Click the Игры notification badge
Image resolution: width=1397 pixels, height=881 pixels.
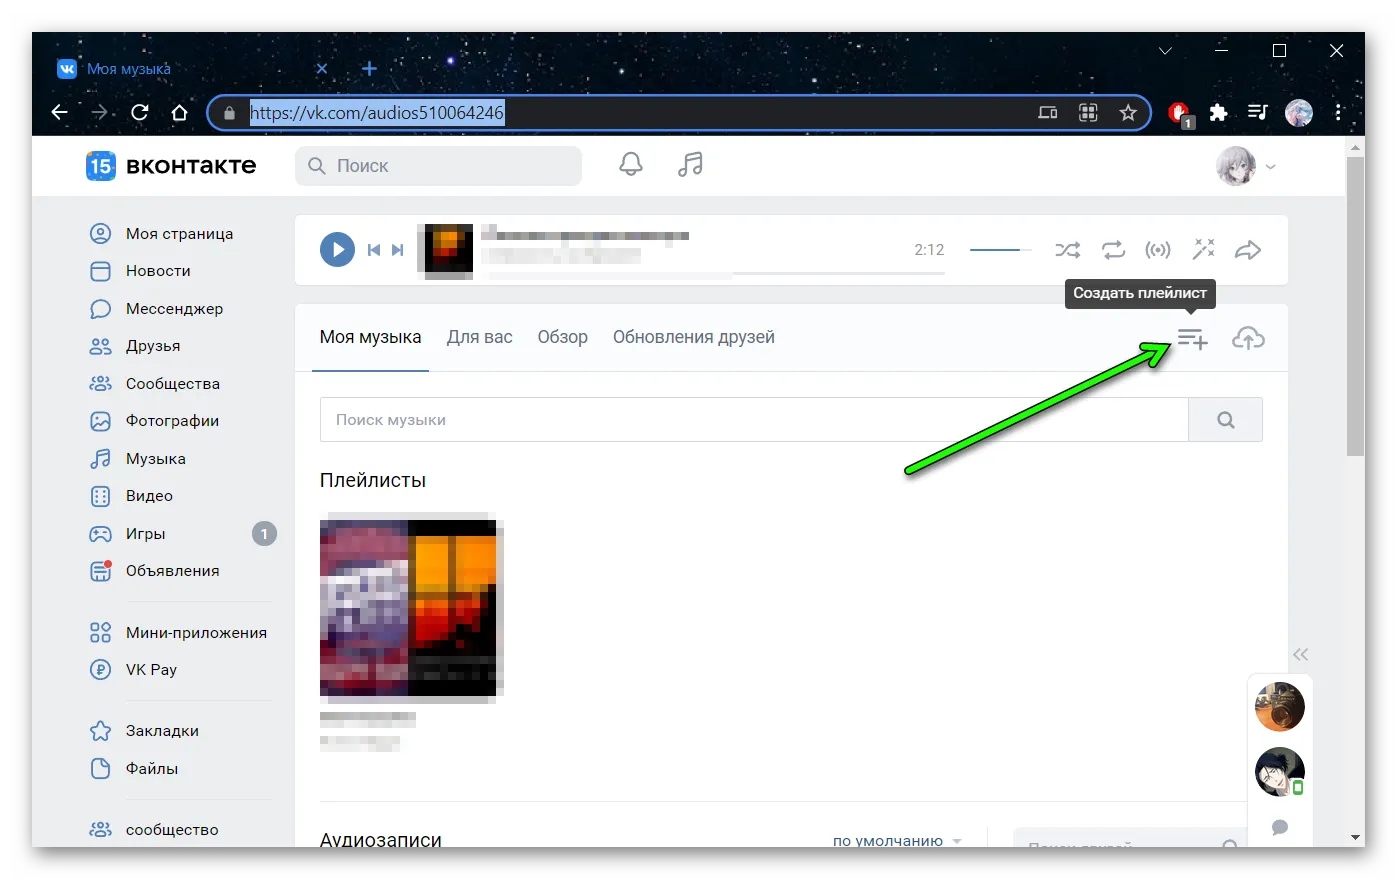pyautogui.click(x=264, y=534)
